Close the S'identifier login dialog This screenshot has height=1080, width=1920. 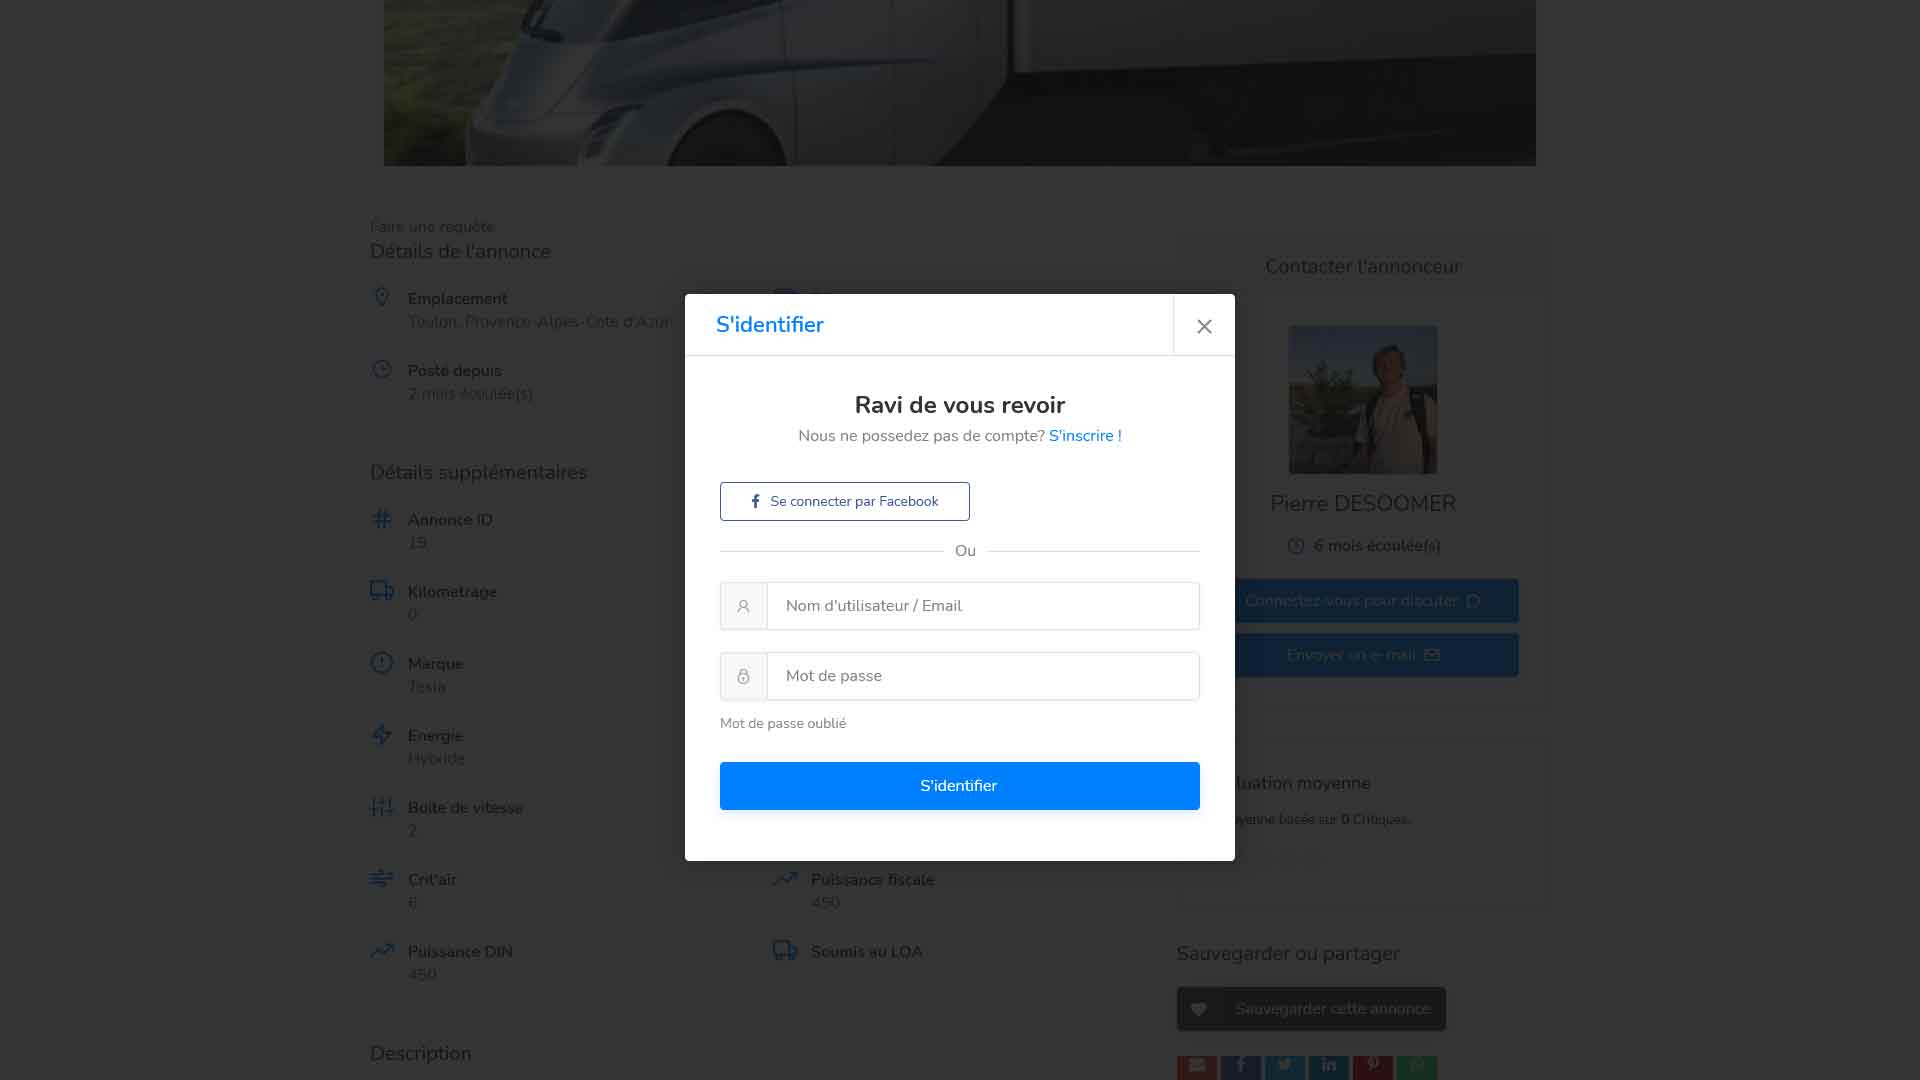(x=1204, y=326)
